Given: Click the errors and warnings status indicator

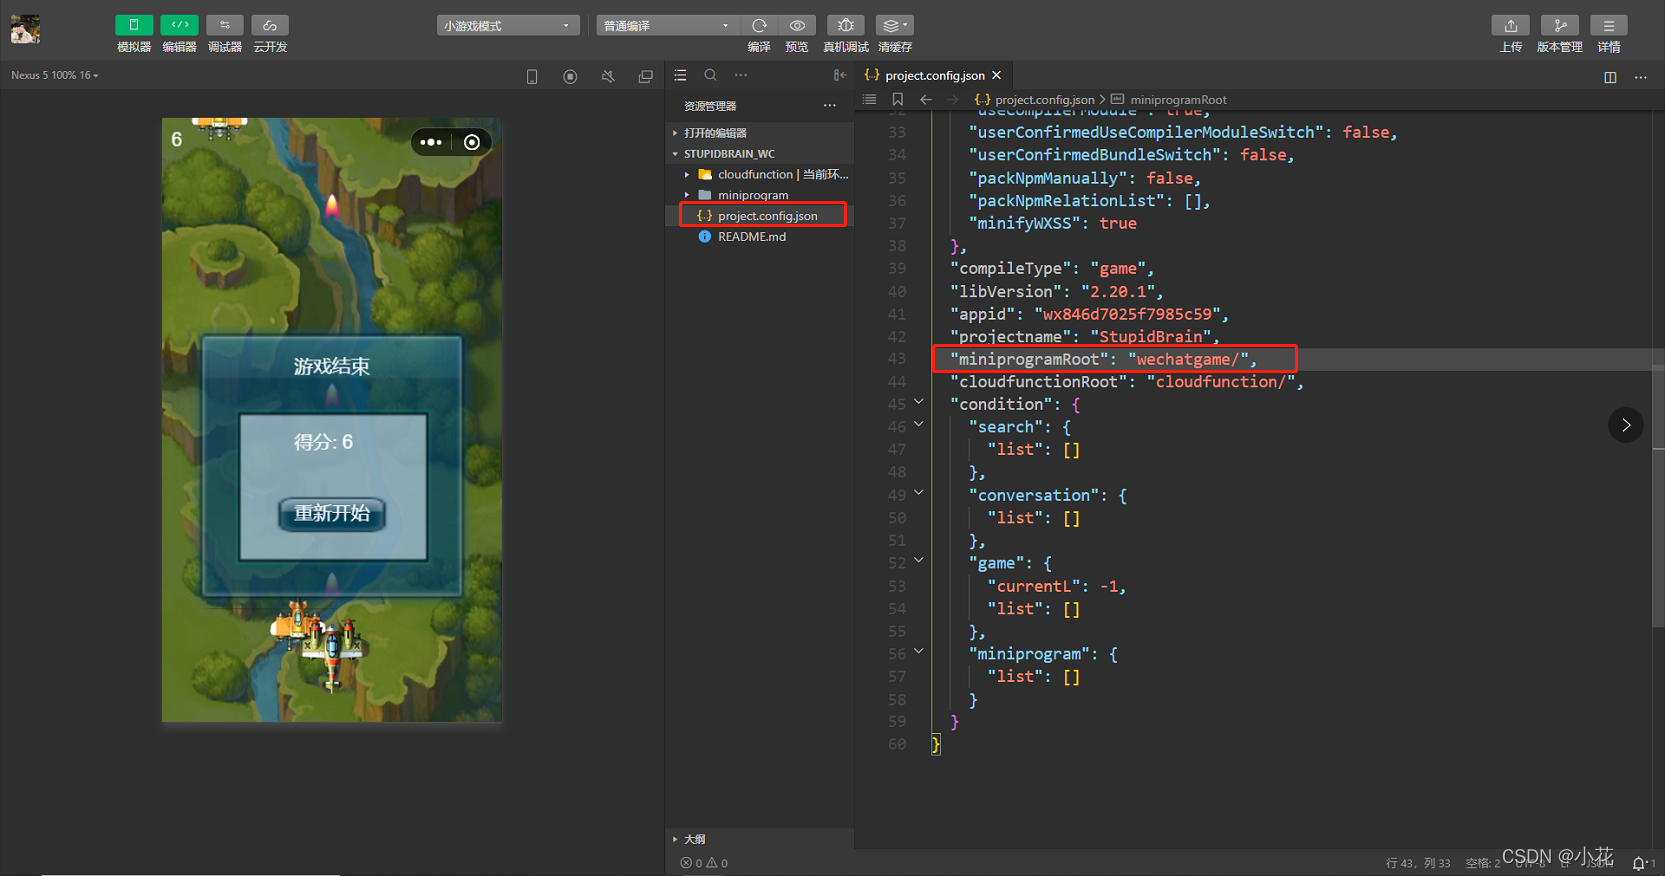Looking at the screenshot, I should pyautogui.click(x=704, y=863).
